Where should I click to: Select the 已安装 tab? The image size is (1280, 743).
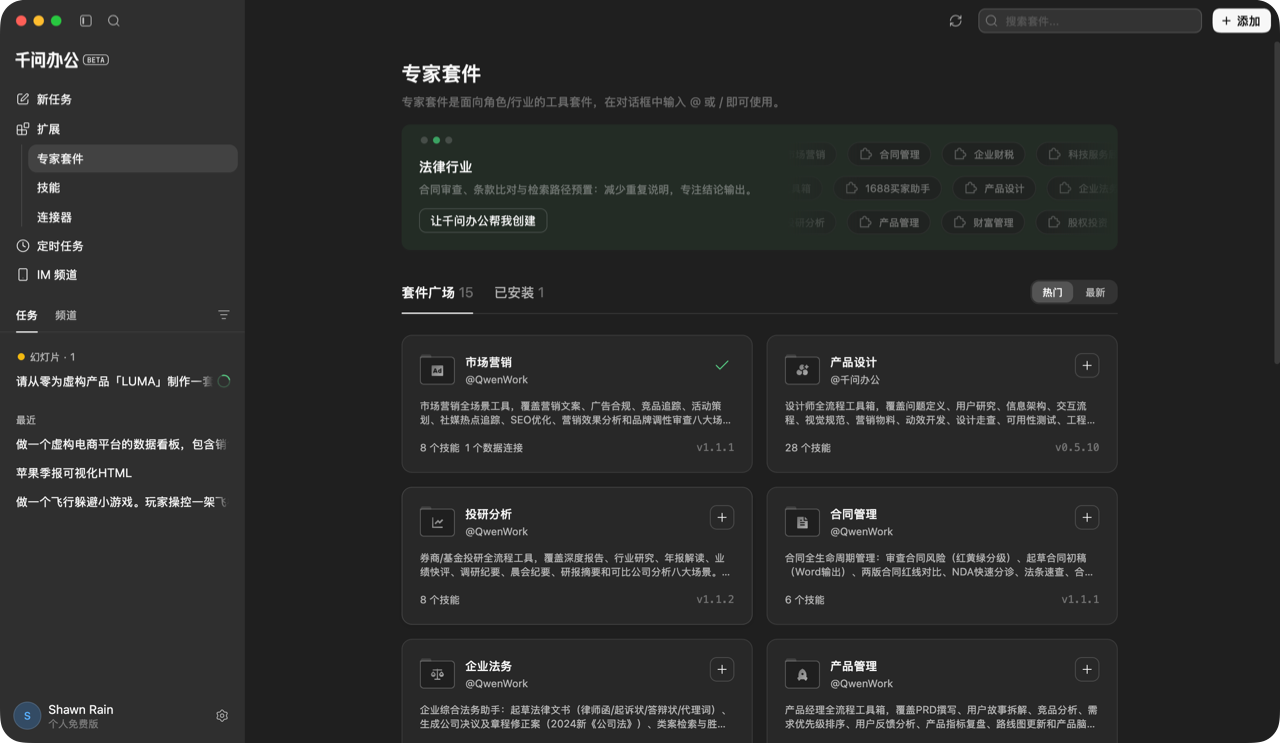(x=519, y=293)
